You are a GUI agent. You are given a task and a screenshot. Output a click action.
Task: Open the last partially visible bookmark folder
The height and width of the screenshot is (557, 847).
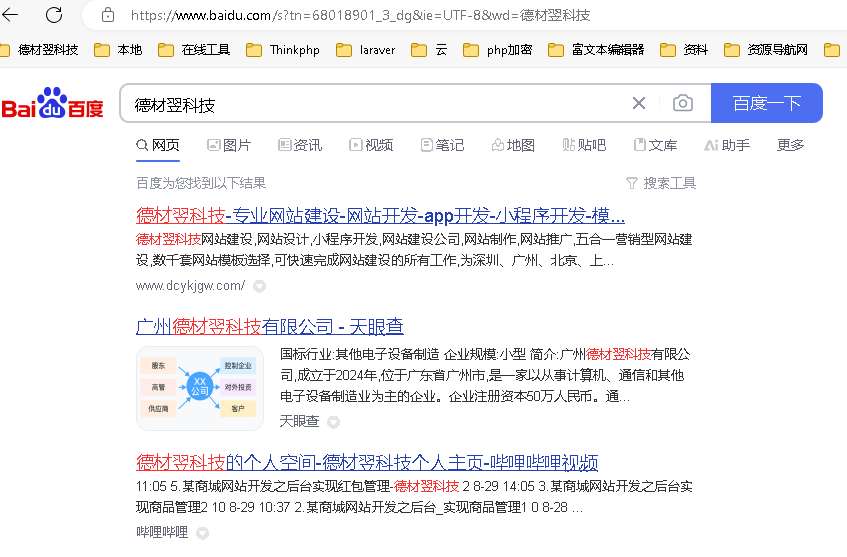coord(832,50)
